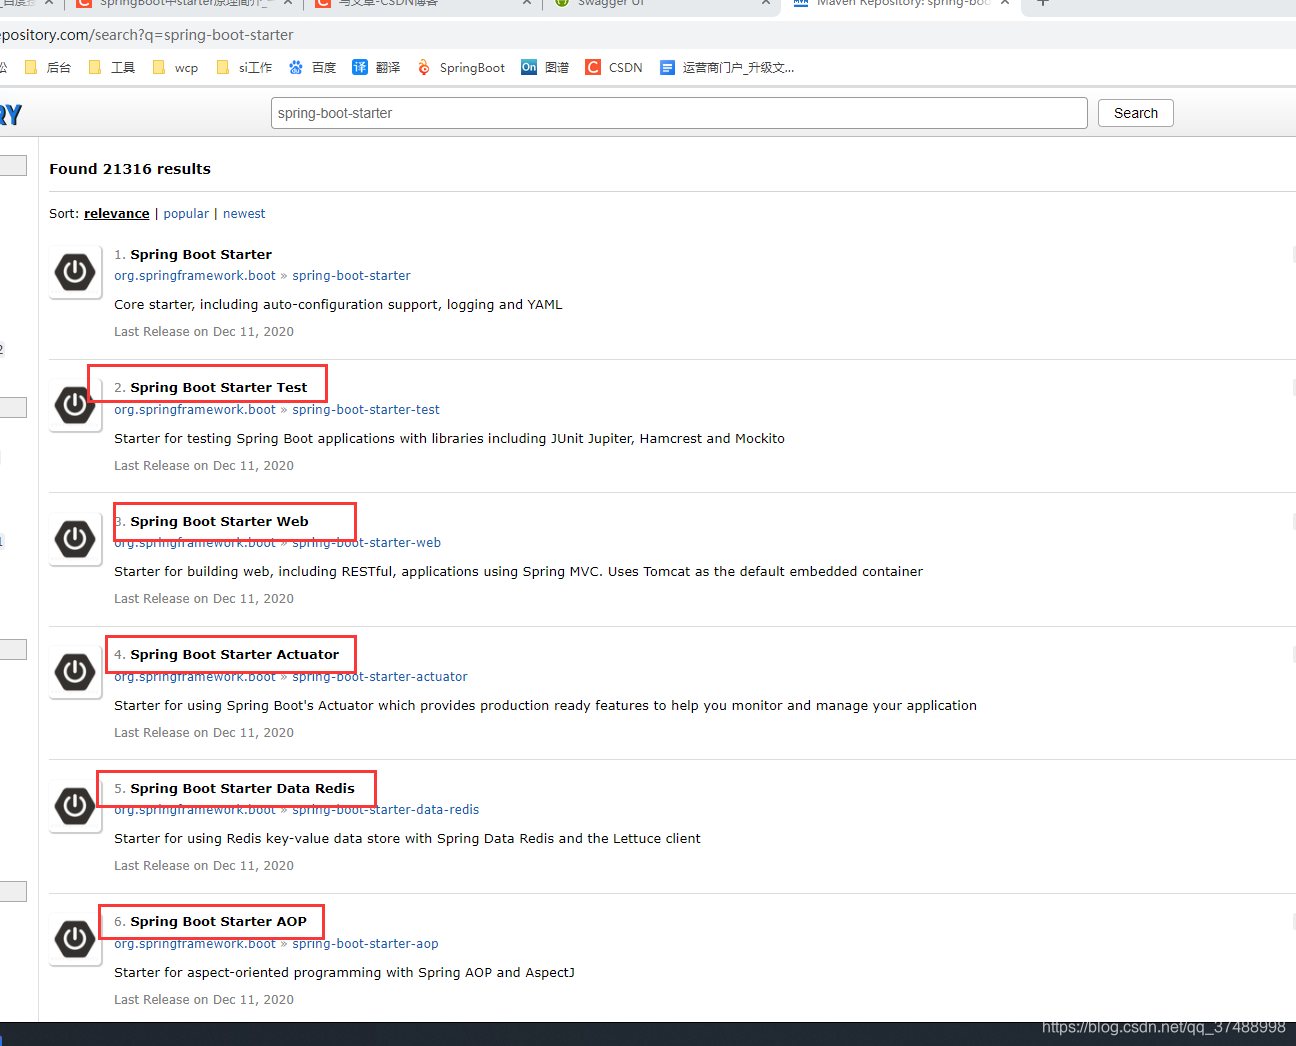Open the 翻译 translate bookmark
1296x1046 pixels.
pos(376,68)
